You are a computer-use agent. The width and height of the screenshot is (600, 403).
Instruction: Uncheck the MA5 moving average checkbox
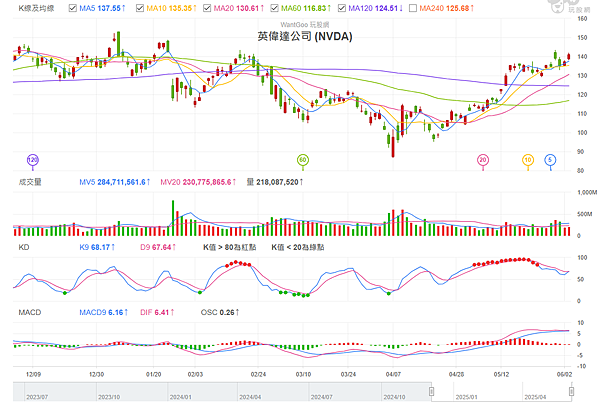[73, 8]
